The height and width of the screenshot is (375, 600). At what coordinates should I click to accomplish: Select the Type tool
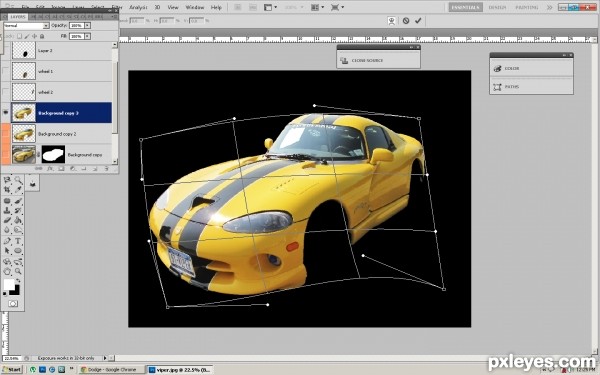click(18, 241)
